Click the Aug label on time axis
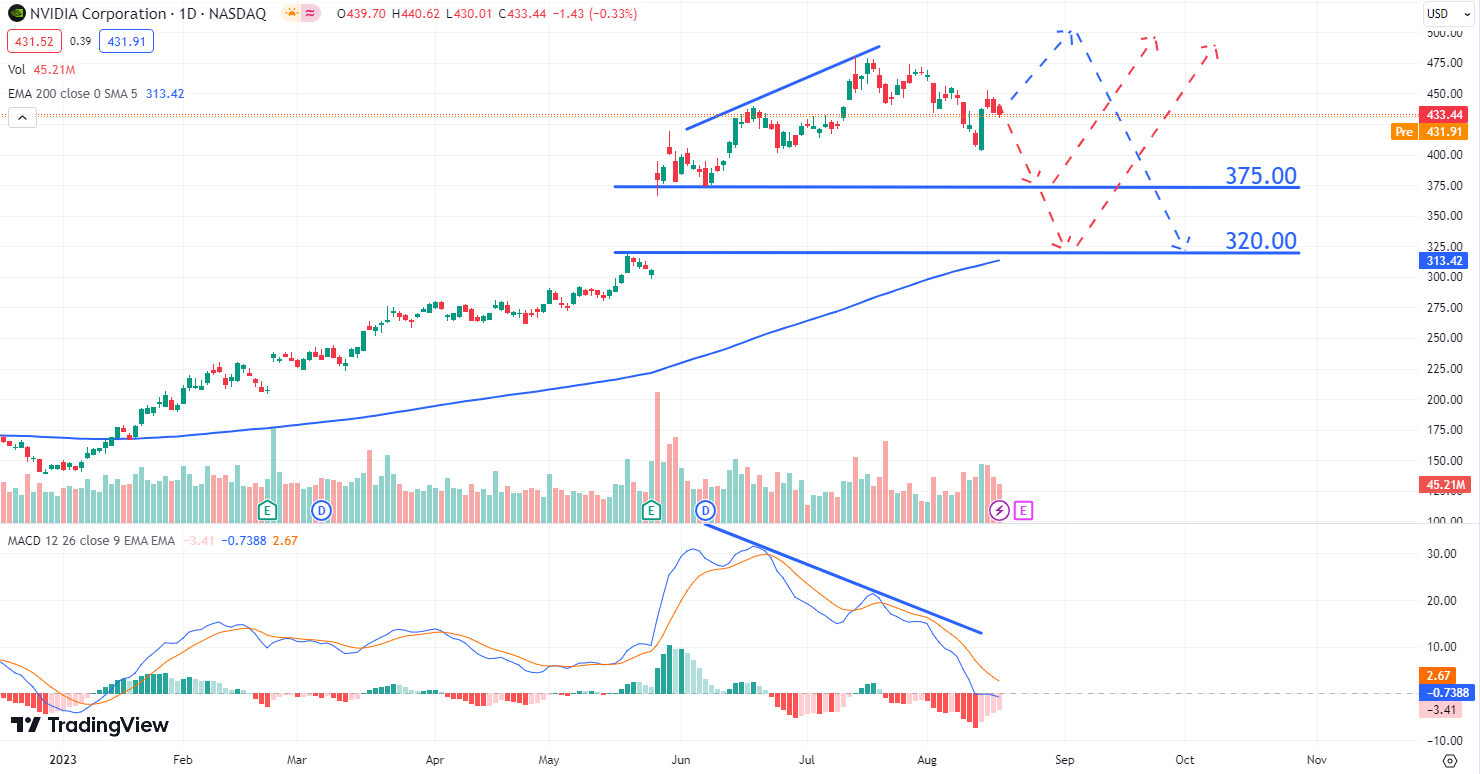The image size is (1480, 774). tap(927, 759)
